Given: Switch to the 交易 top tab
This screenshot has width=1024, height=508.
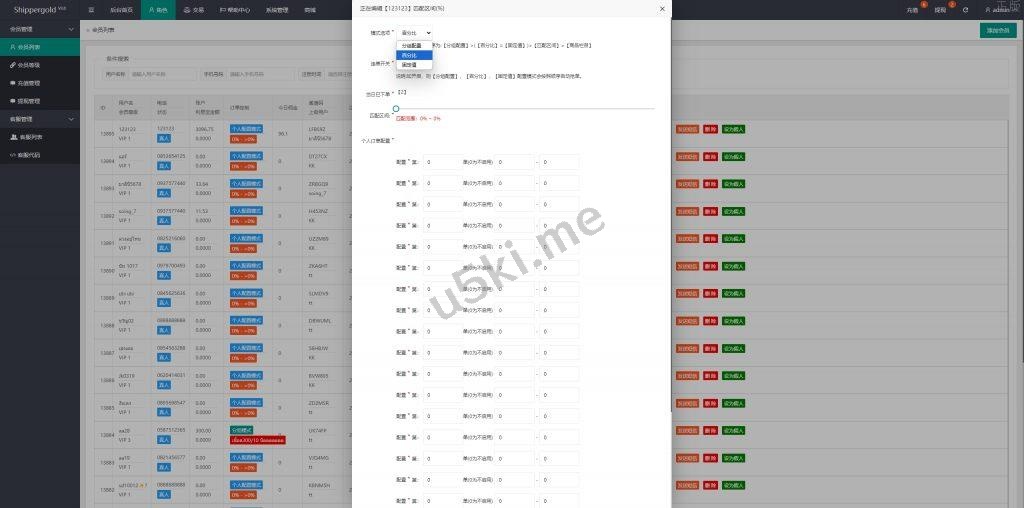Looking at the screenshot, I should (194, 9).
